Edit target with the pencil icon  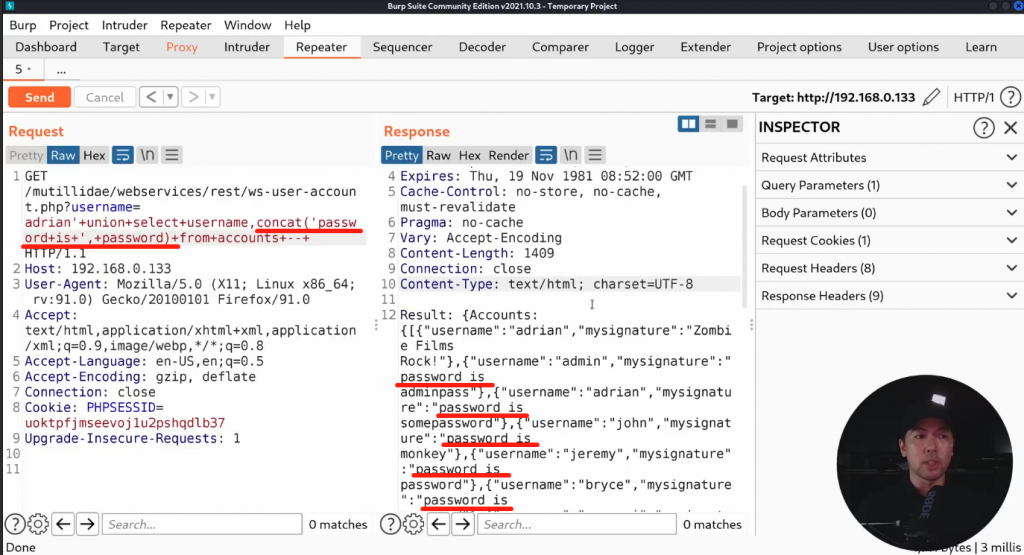(931, 97)
